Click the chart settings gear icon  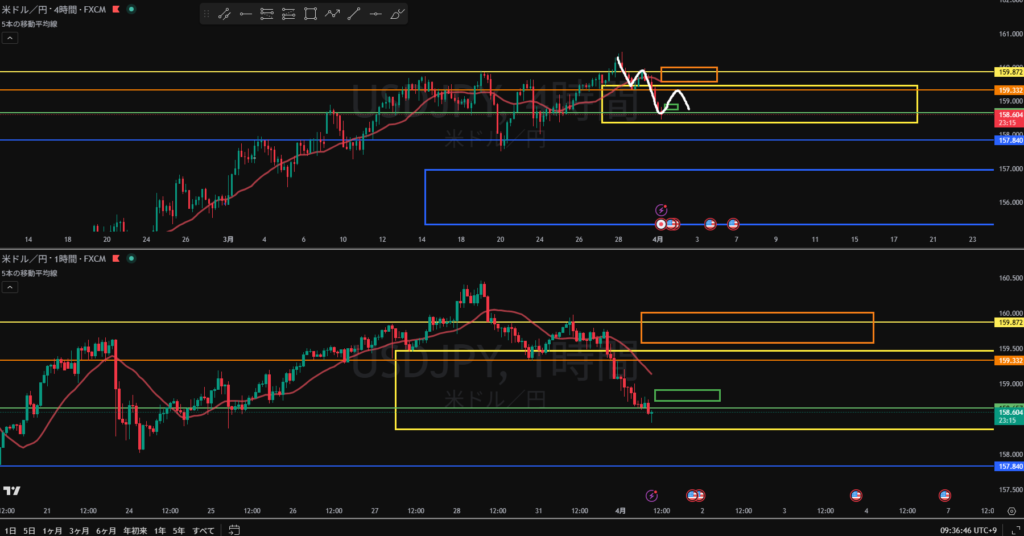pos(1009,510)
